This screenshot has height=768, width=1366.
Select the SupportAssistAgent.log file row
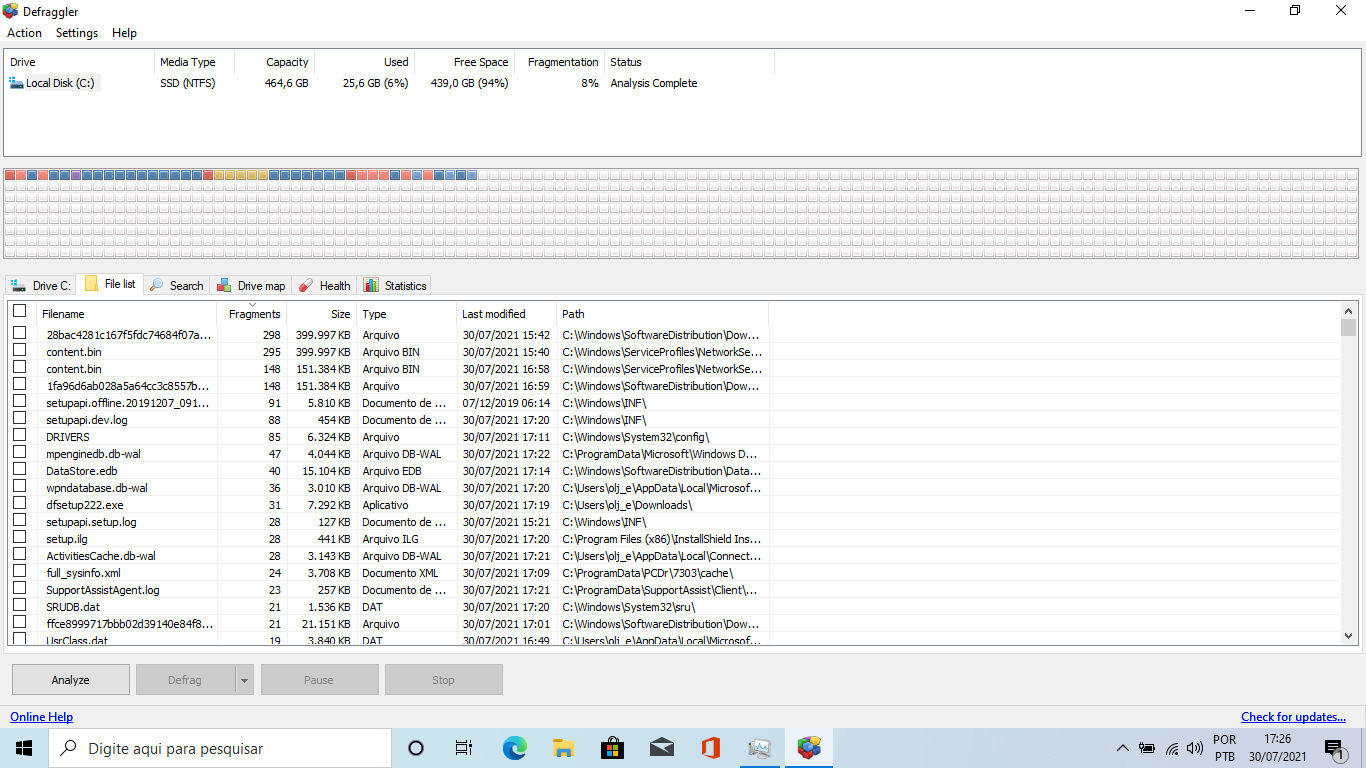coord(389,590)
